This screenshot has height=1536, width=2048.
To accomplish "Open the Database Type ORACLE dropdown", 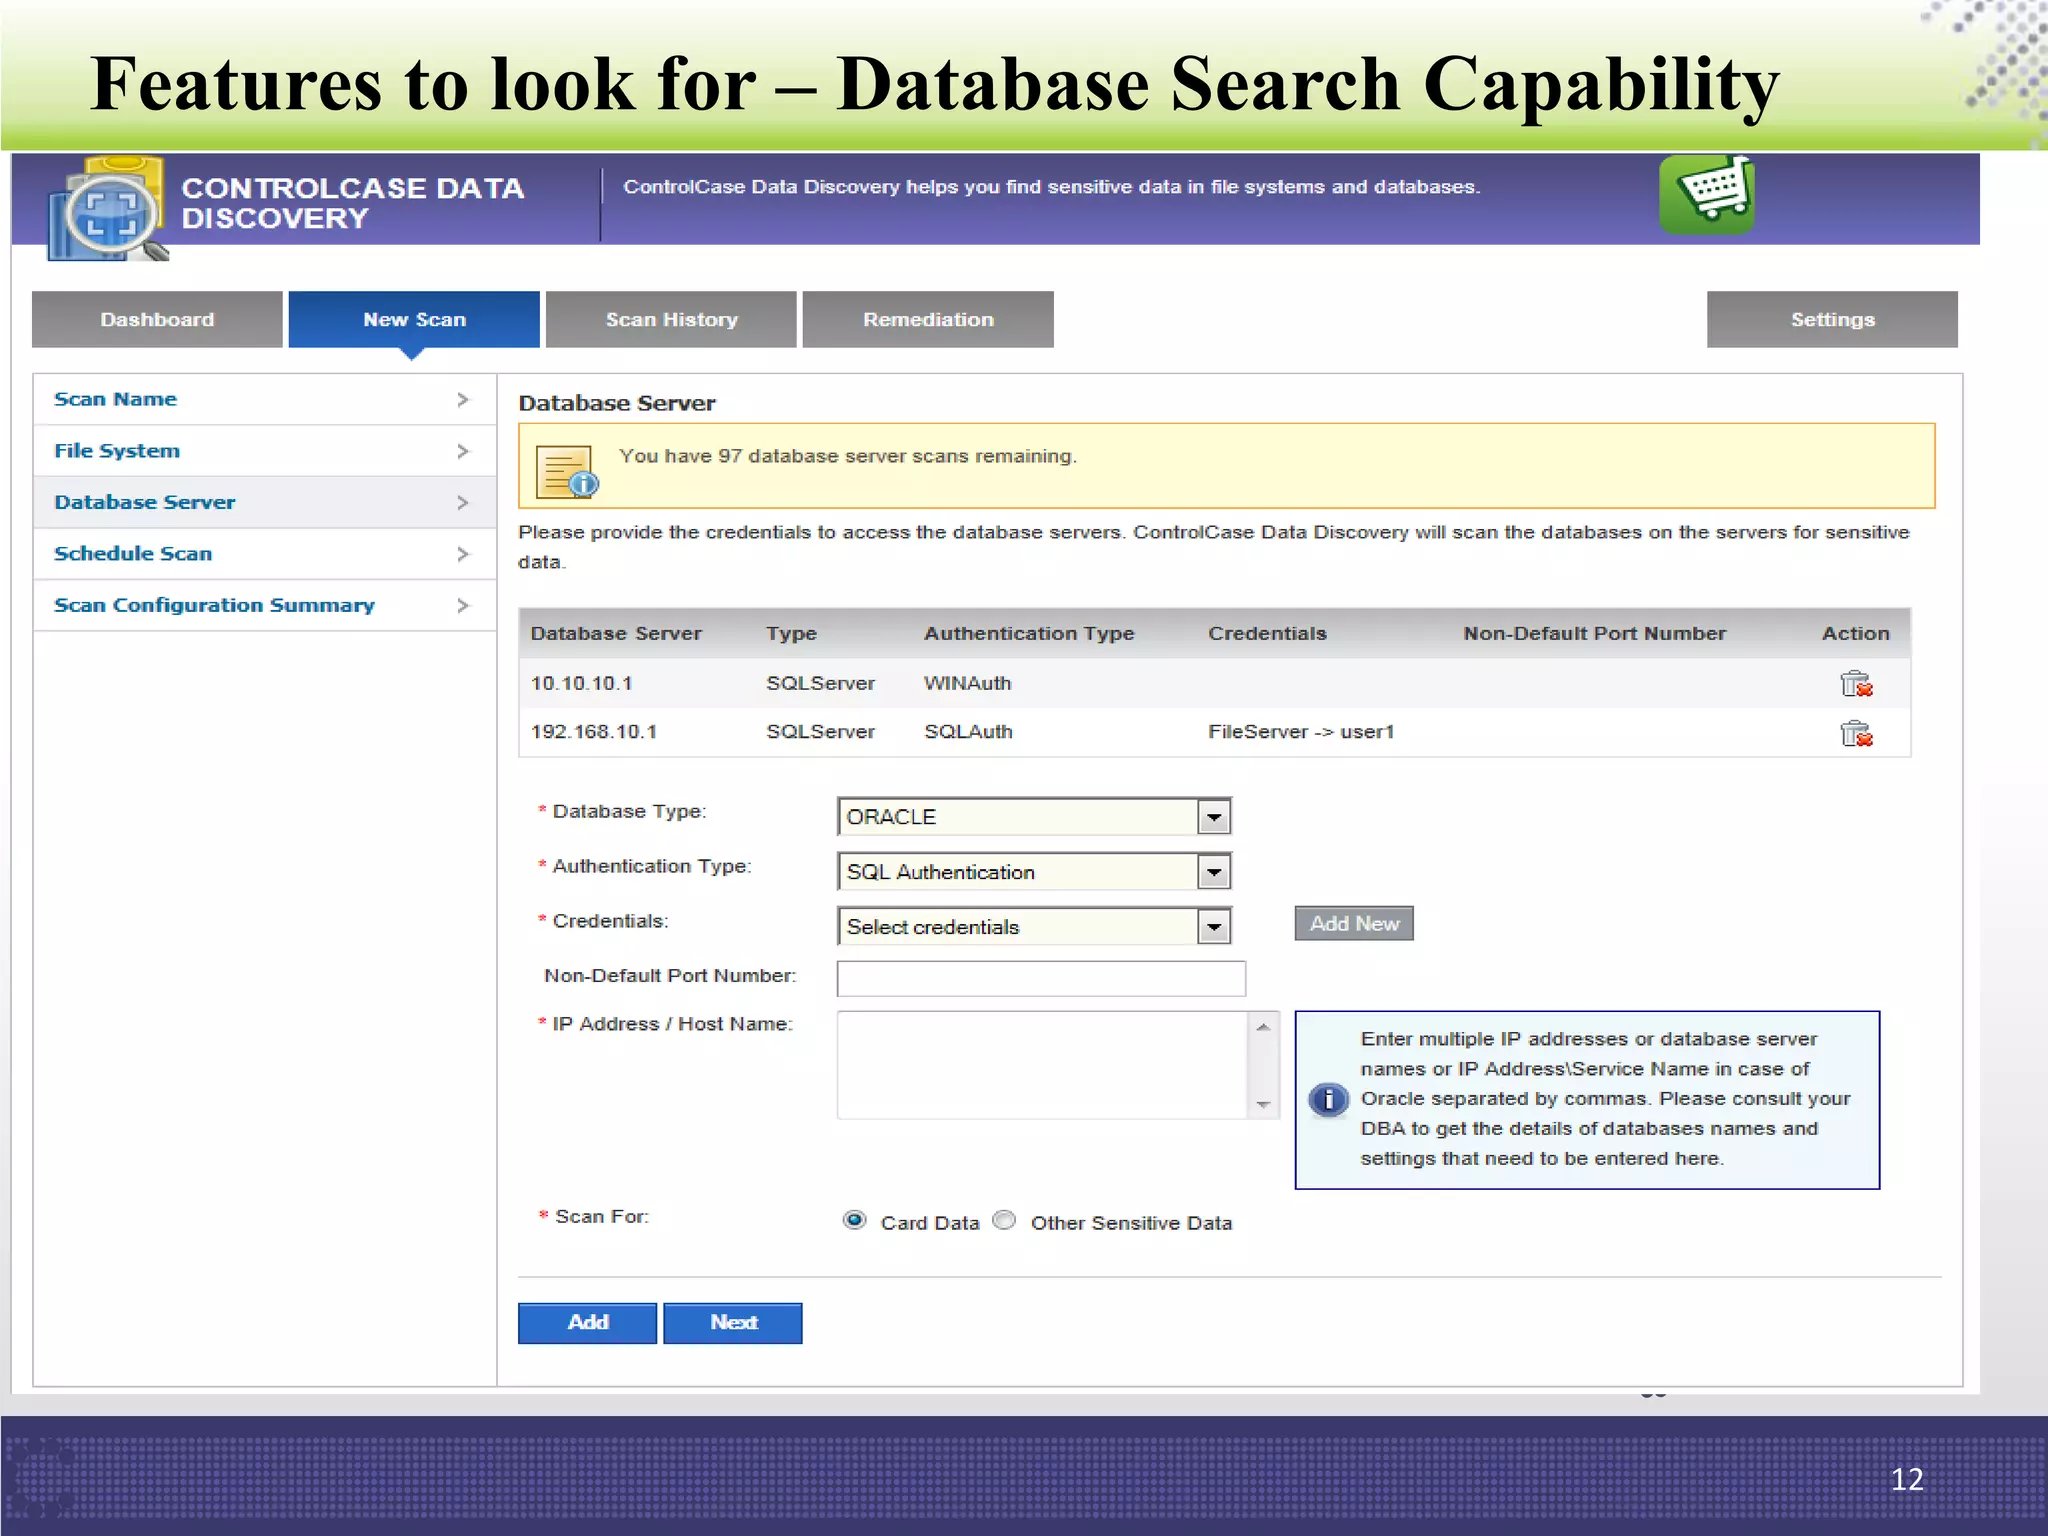I will click(x=1034, y=817).
